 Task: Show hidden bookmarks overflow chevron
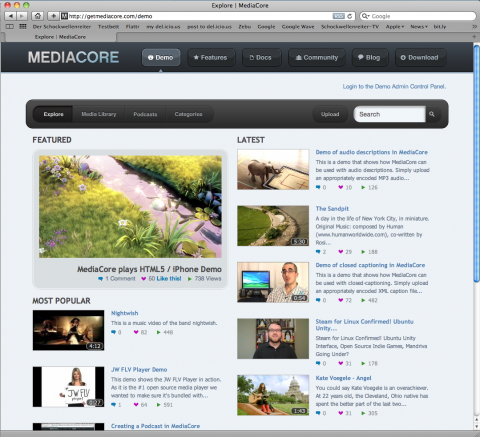[x=474, y=26]
